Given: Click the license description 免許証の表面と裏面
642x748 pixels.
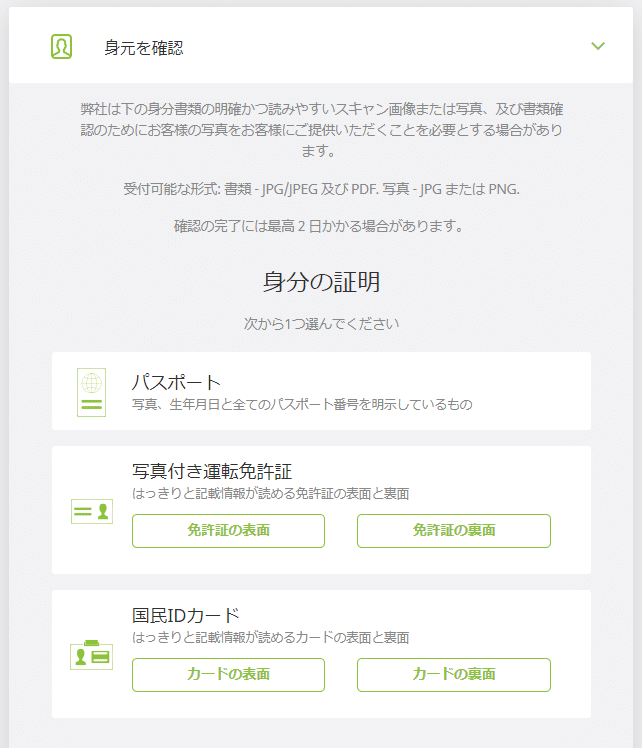Looking at the screenshot, I should click(270, 494).
